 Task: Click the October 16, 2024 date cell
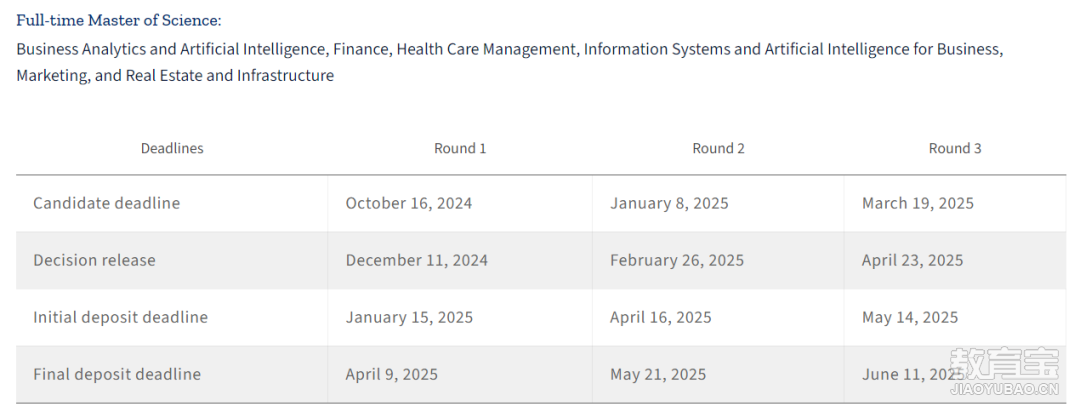coord(409,203)
